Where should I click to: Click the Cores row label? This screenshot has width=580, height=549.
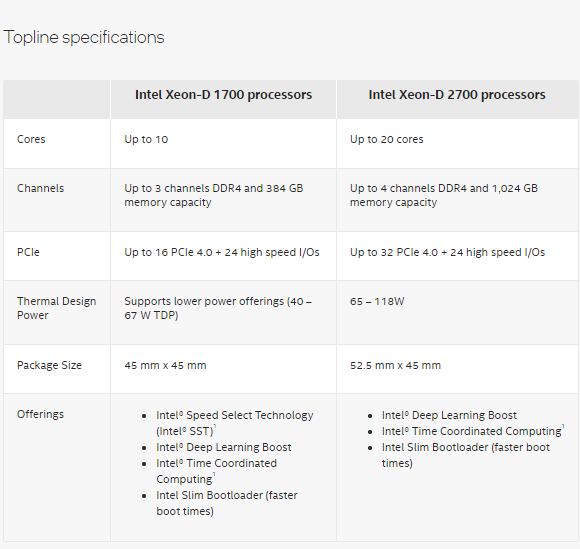pos(31,139)
